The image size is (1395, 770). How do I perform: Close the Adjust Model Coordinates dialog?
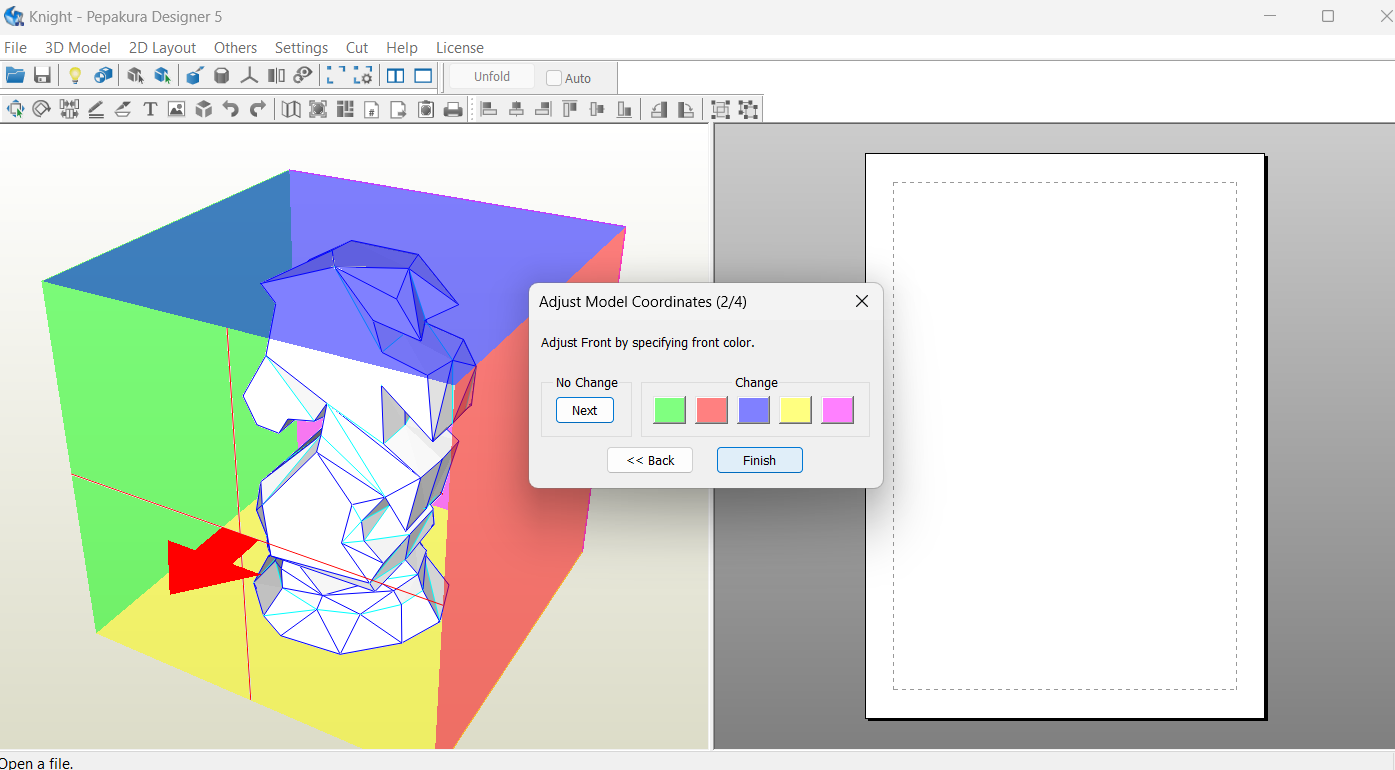pos(862,301)
